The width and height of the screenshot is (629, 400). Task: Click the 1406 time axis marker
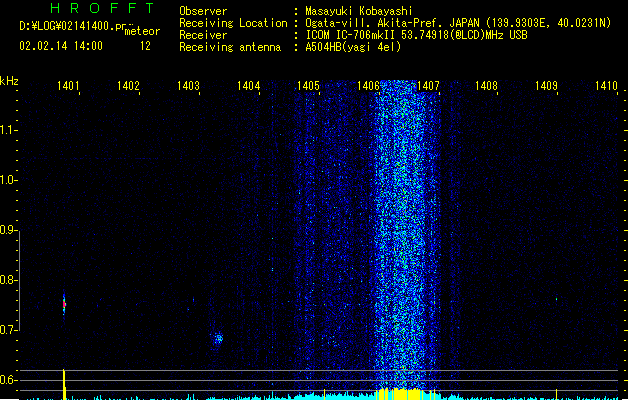click(368, 86)
